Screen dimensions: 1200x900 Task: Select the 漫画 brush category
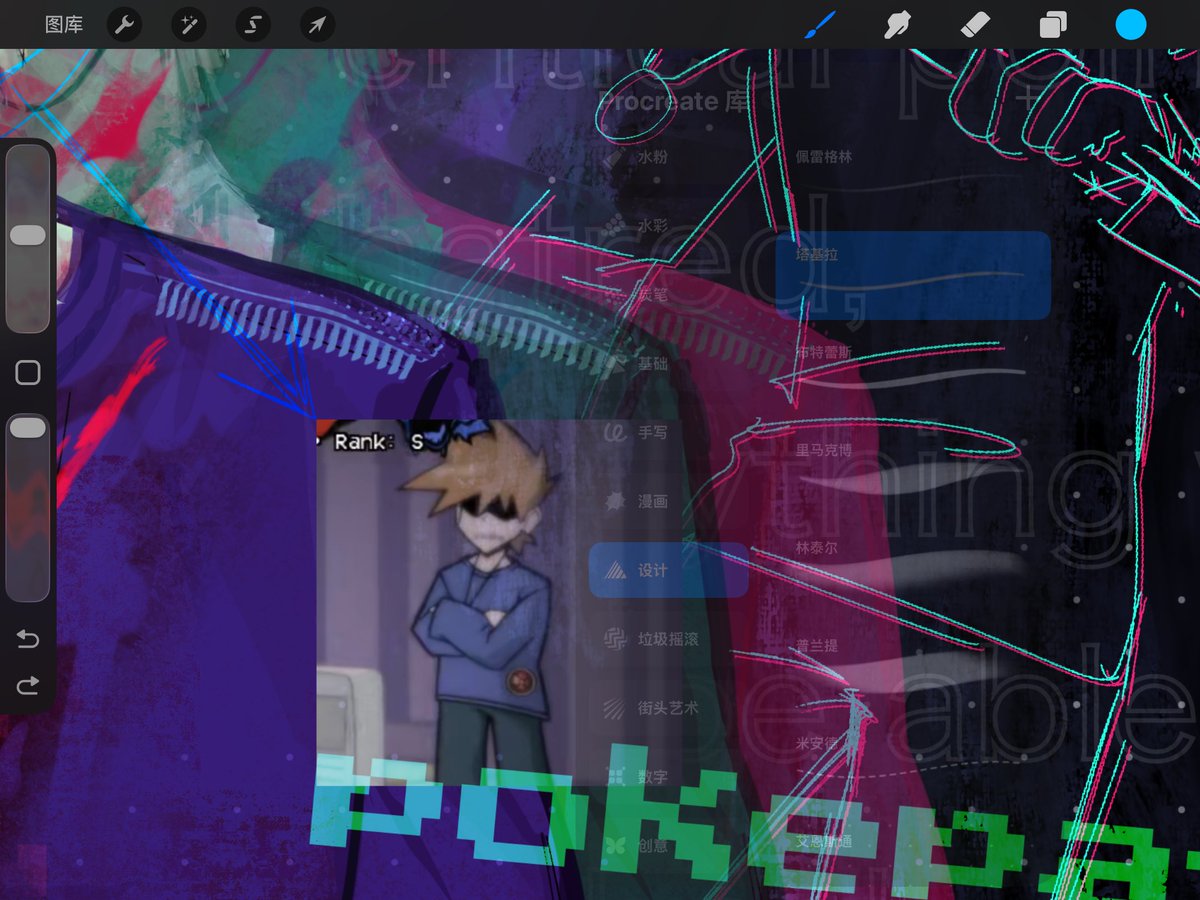668,502
